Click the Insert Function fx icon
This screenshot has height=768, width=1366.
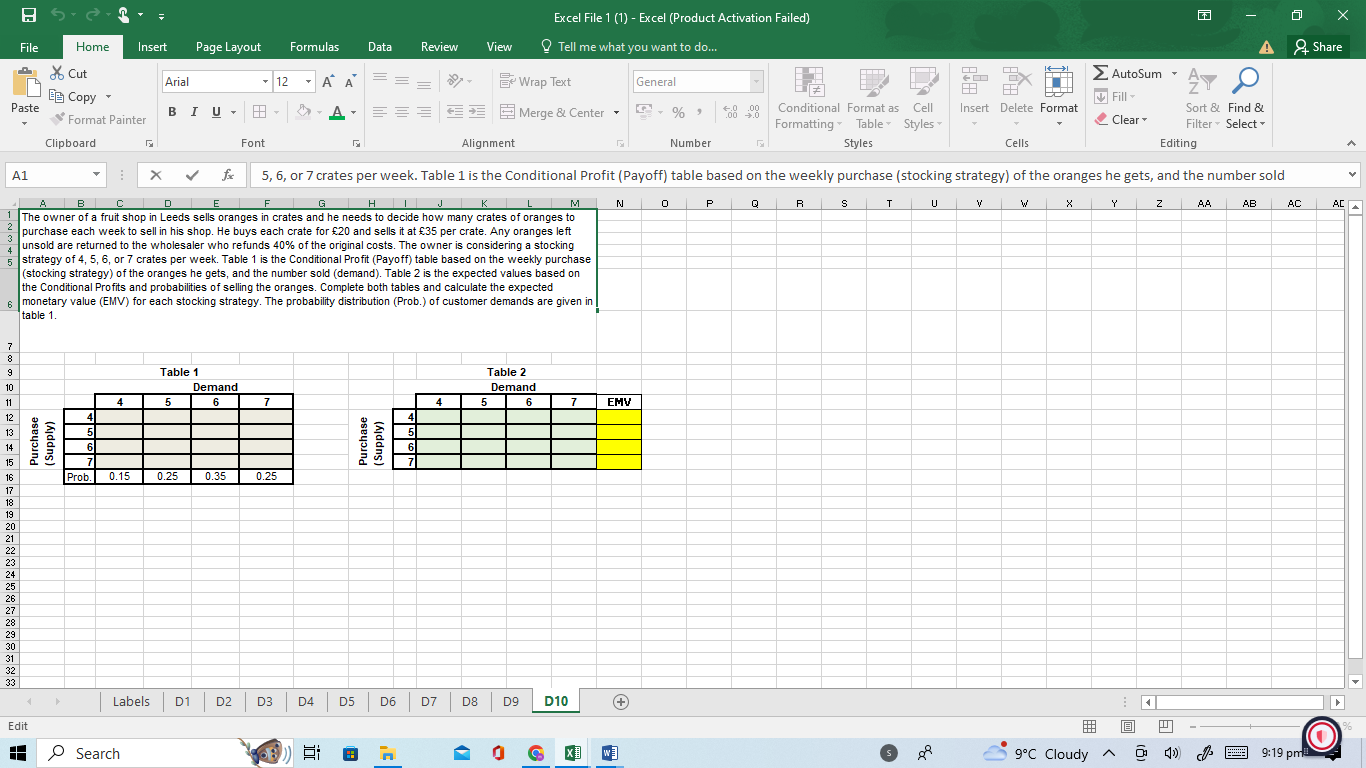click(x=228, y=175)
